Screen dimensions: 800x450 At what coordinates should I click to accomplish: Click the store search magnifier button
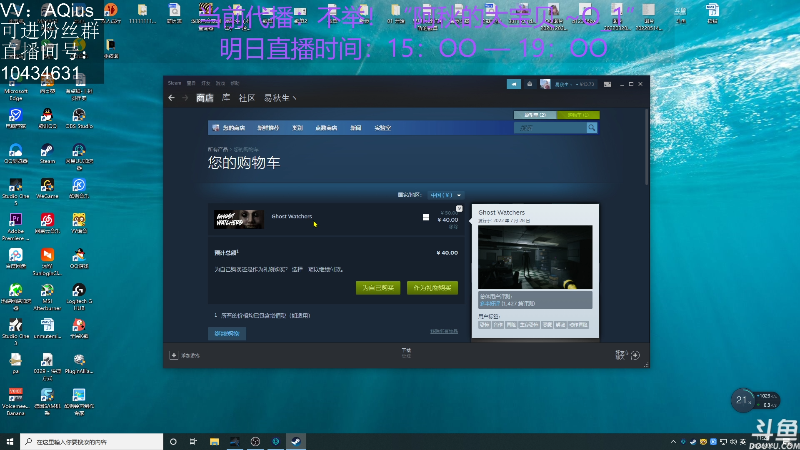click(x=591, y=128)
